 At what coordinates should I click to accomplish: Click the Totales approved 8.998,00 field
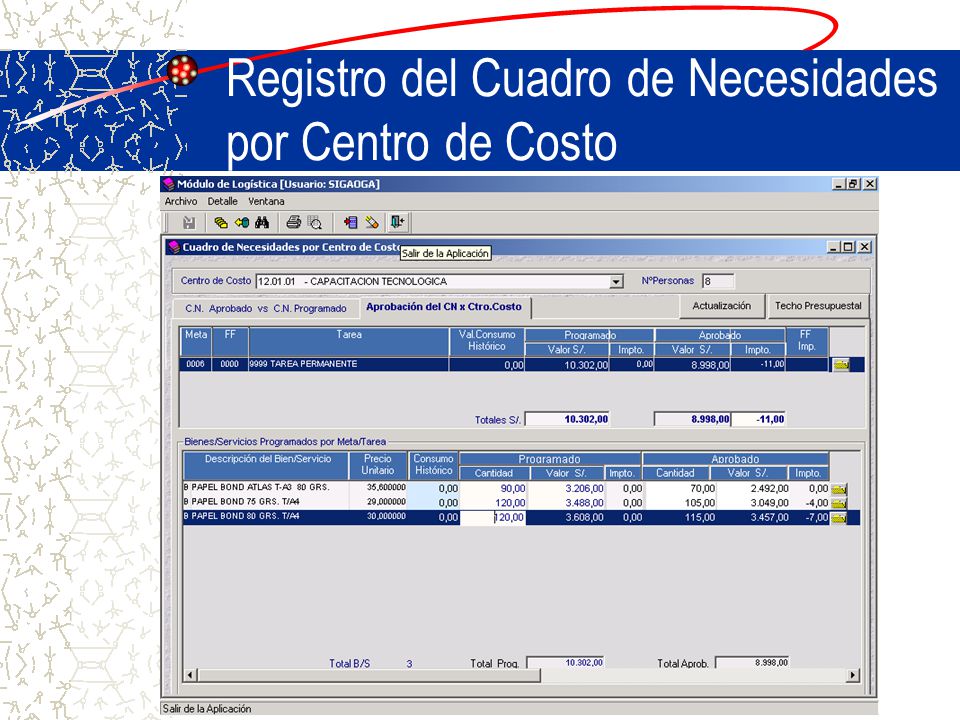692,419
